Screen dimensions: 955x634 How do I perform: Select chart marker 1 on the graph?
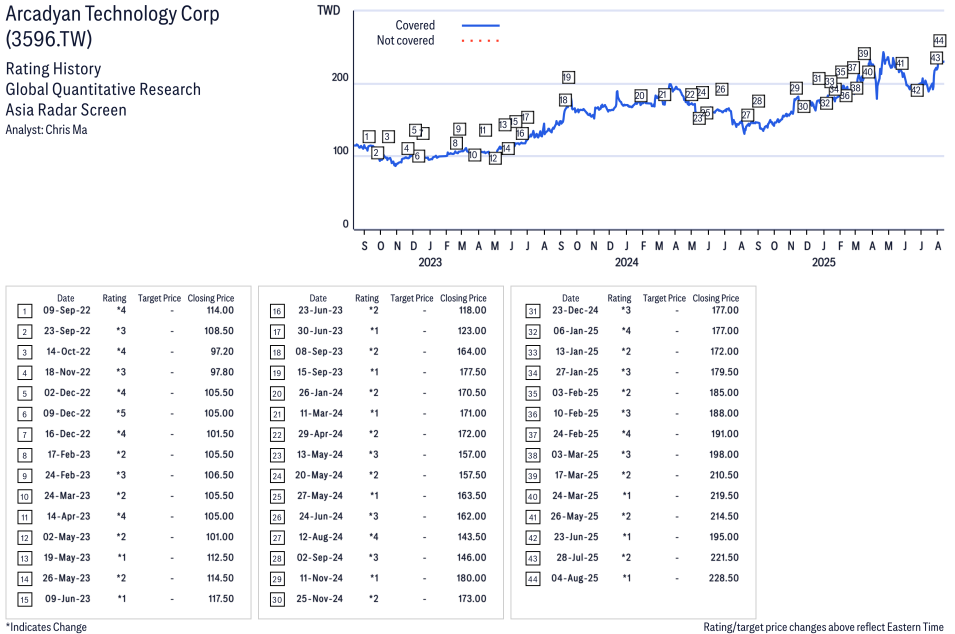tap(368, 136)
